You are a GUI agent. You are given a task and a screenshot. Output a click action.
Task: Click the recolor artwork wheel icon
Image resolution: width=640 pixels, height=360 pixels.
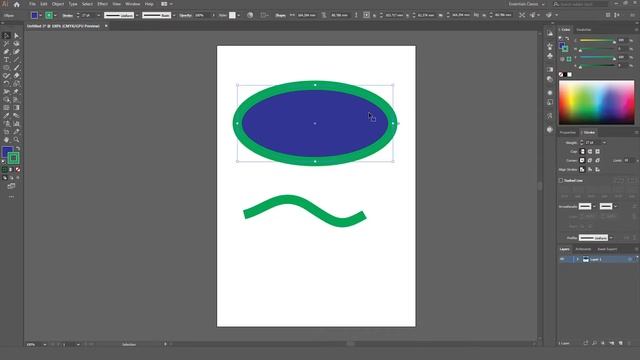pos(250,15)
